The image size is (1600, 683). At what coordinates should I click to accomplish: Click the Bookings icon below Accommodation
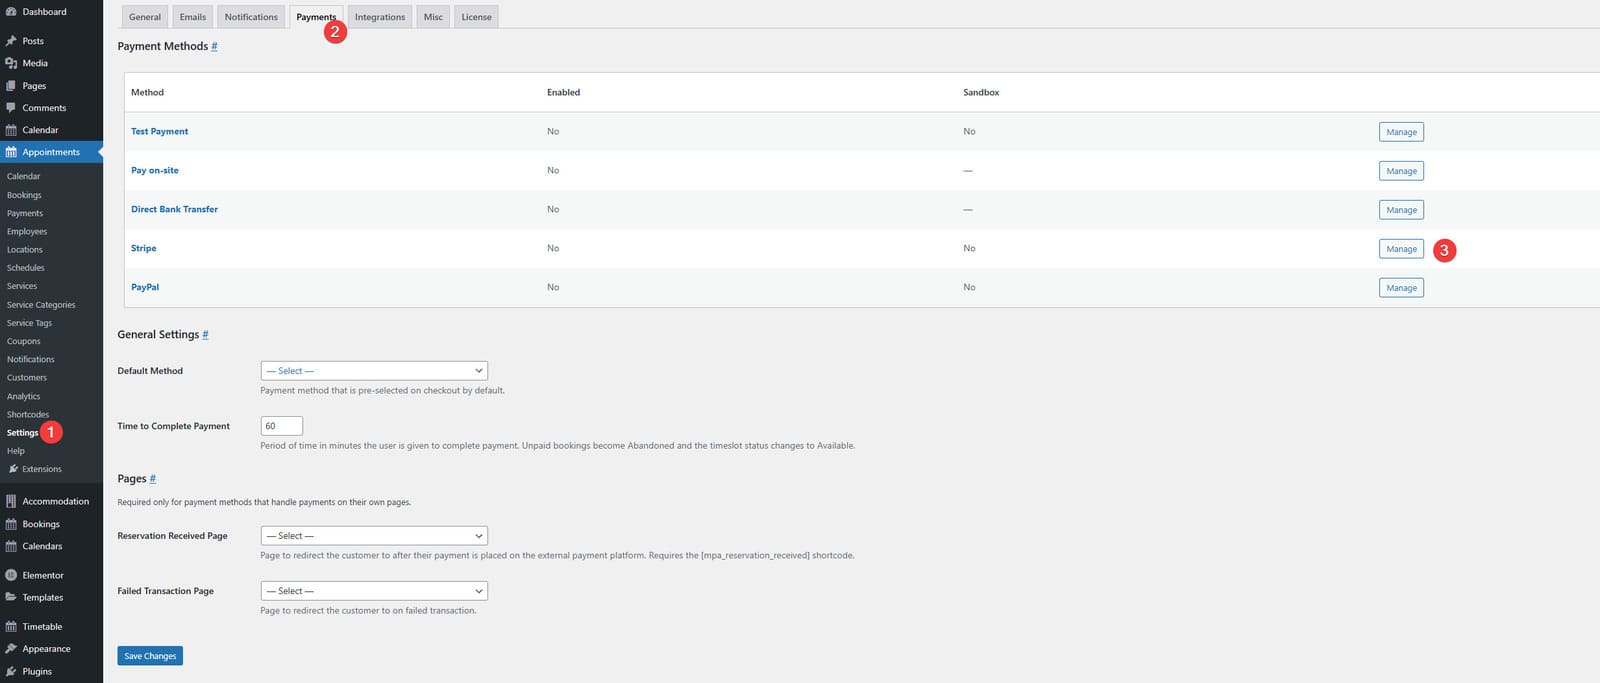11,524
